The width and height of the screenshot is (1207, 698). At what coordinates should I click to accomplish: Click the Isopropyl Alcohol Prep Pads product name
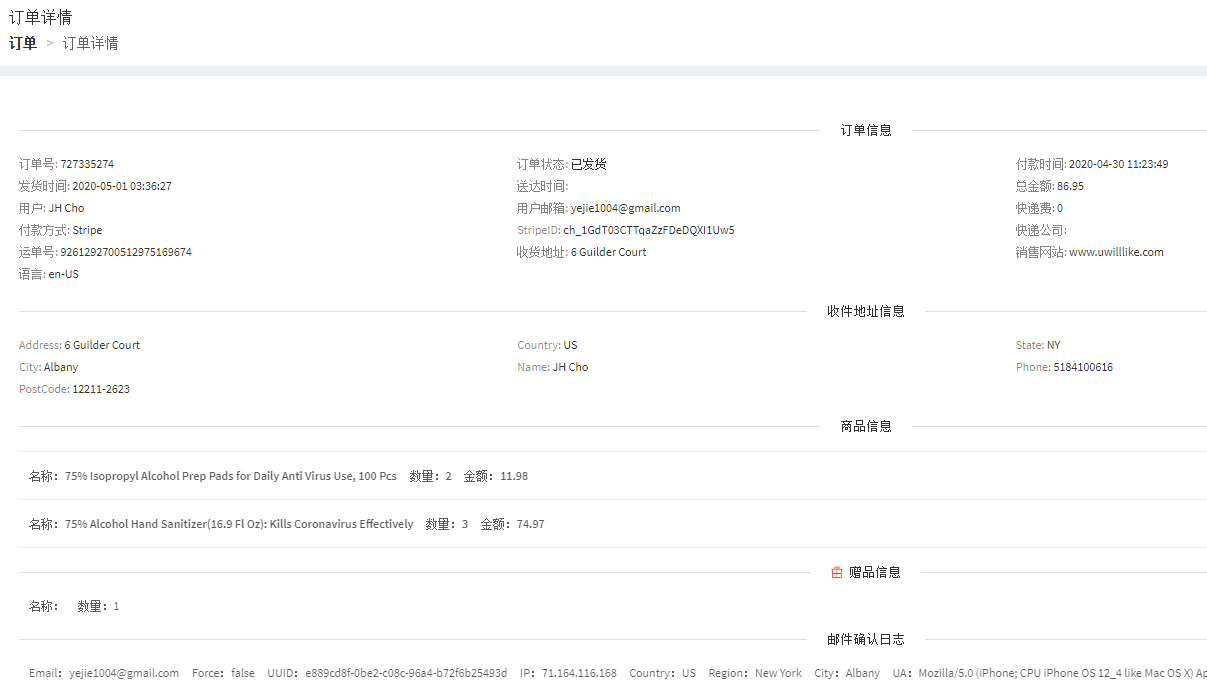tap(230, 476)
